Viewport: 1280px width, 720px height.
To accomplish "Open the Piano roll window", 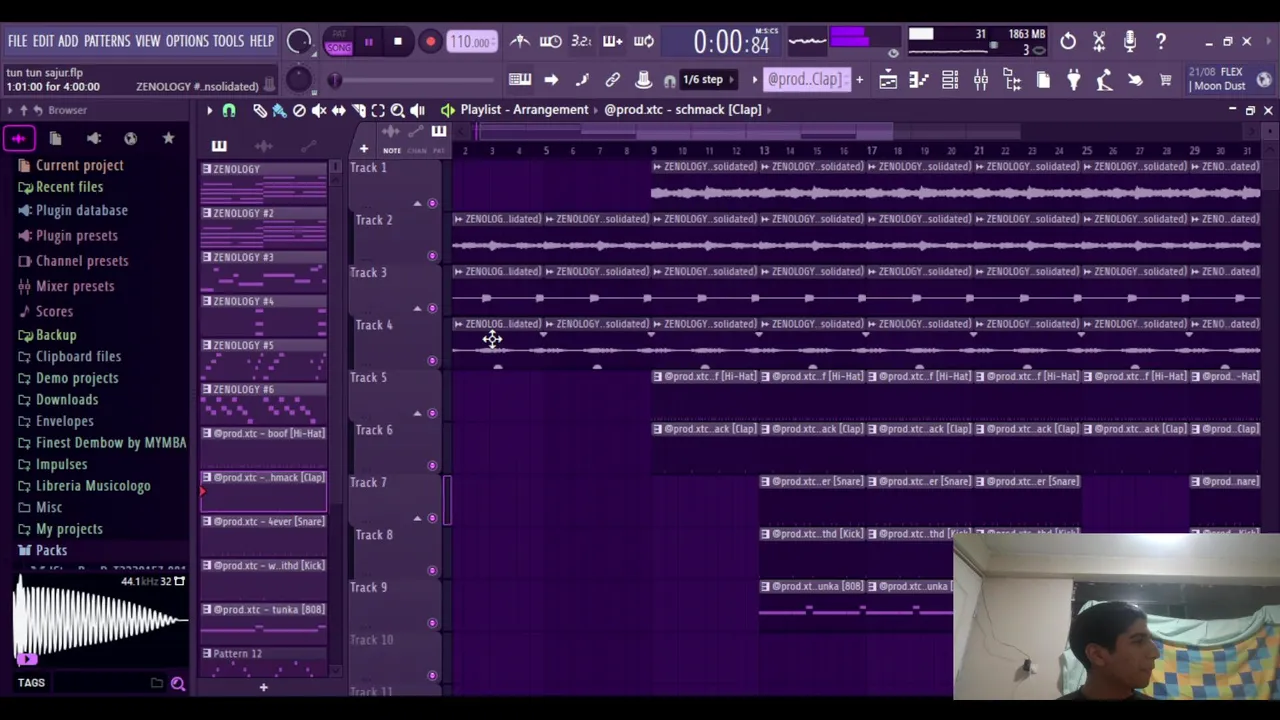I will click(x=919, y=80).
